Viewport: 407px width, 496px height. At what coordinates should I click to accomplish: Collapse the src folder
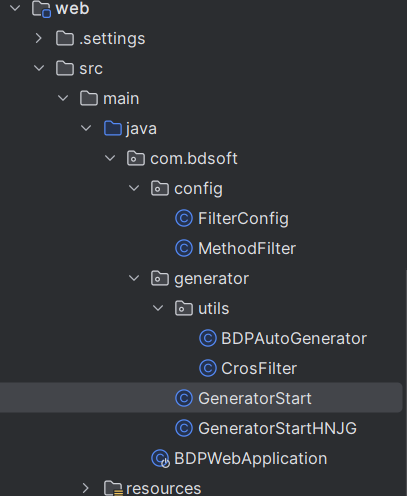(x=39, y=68)
